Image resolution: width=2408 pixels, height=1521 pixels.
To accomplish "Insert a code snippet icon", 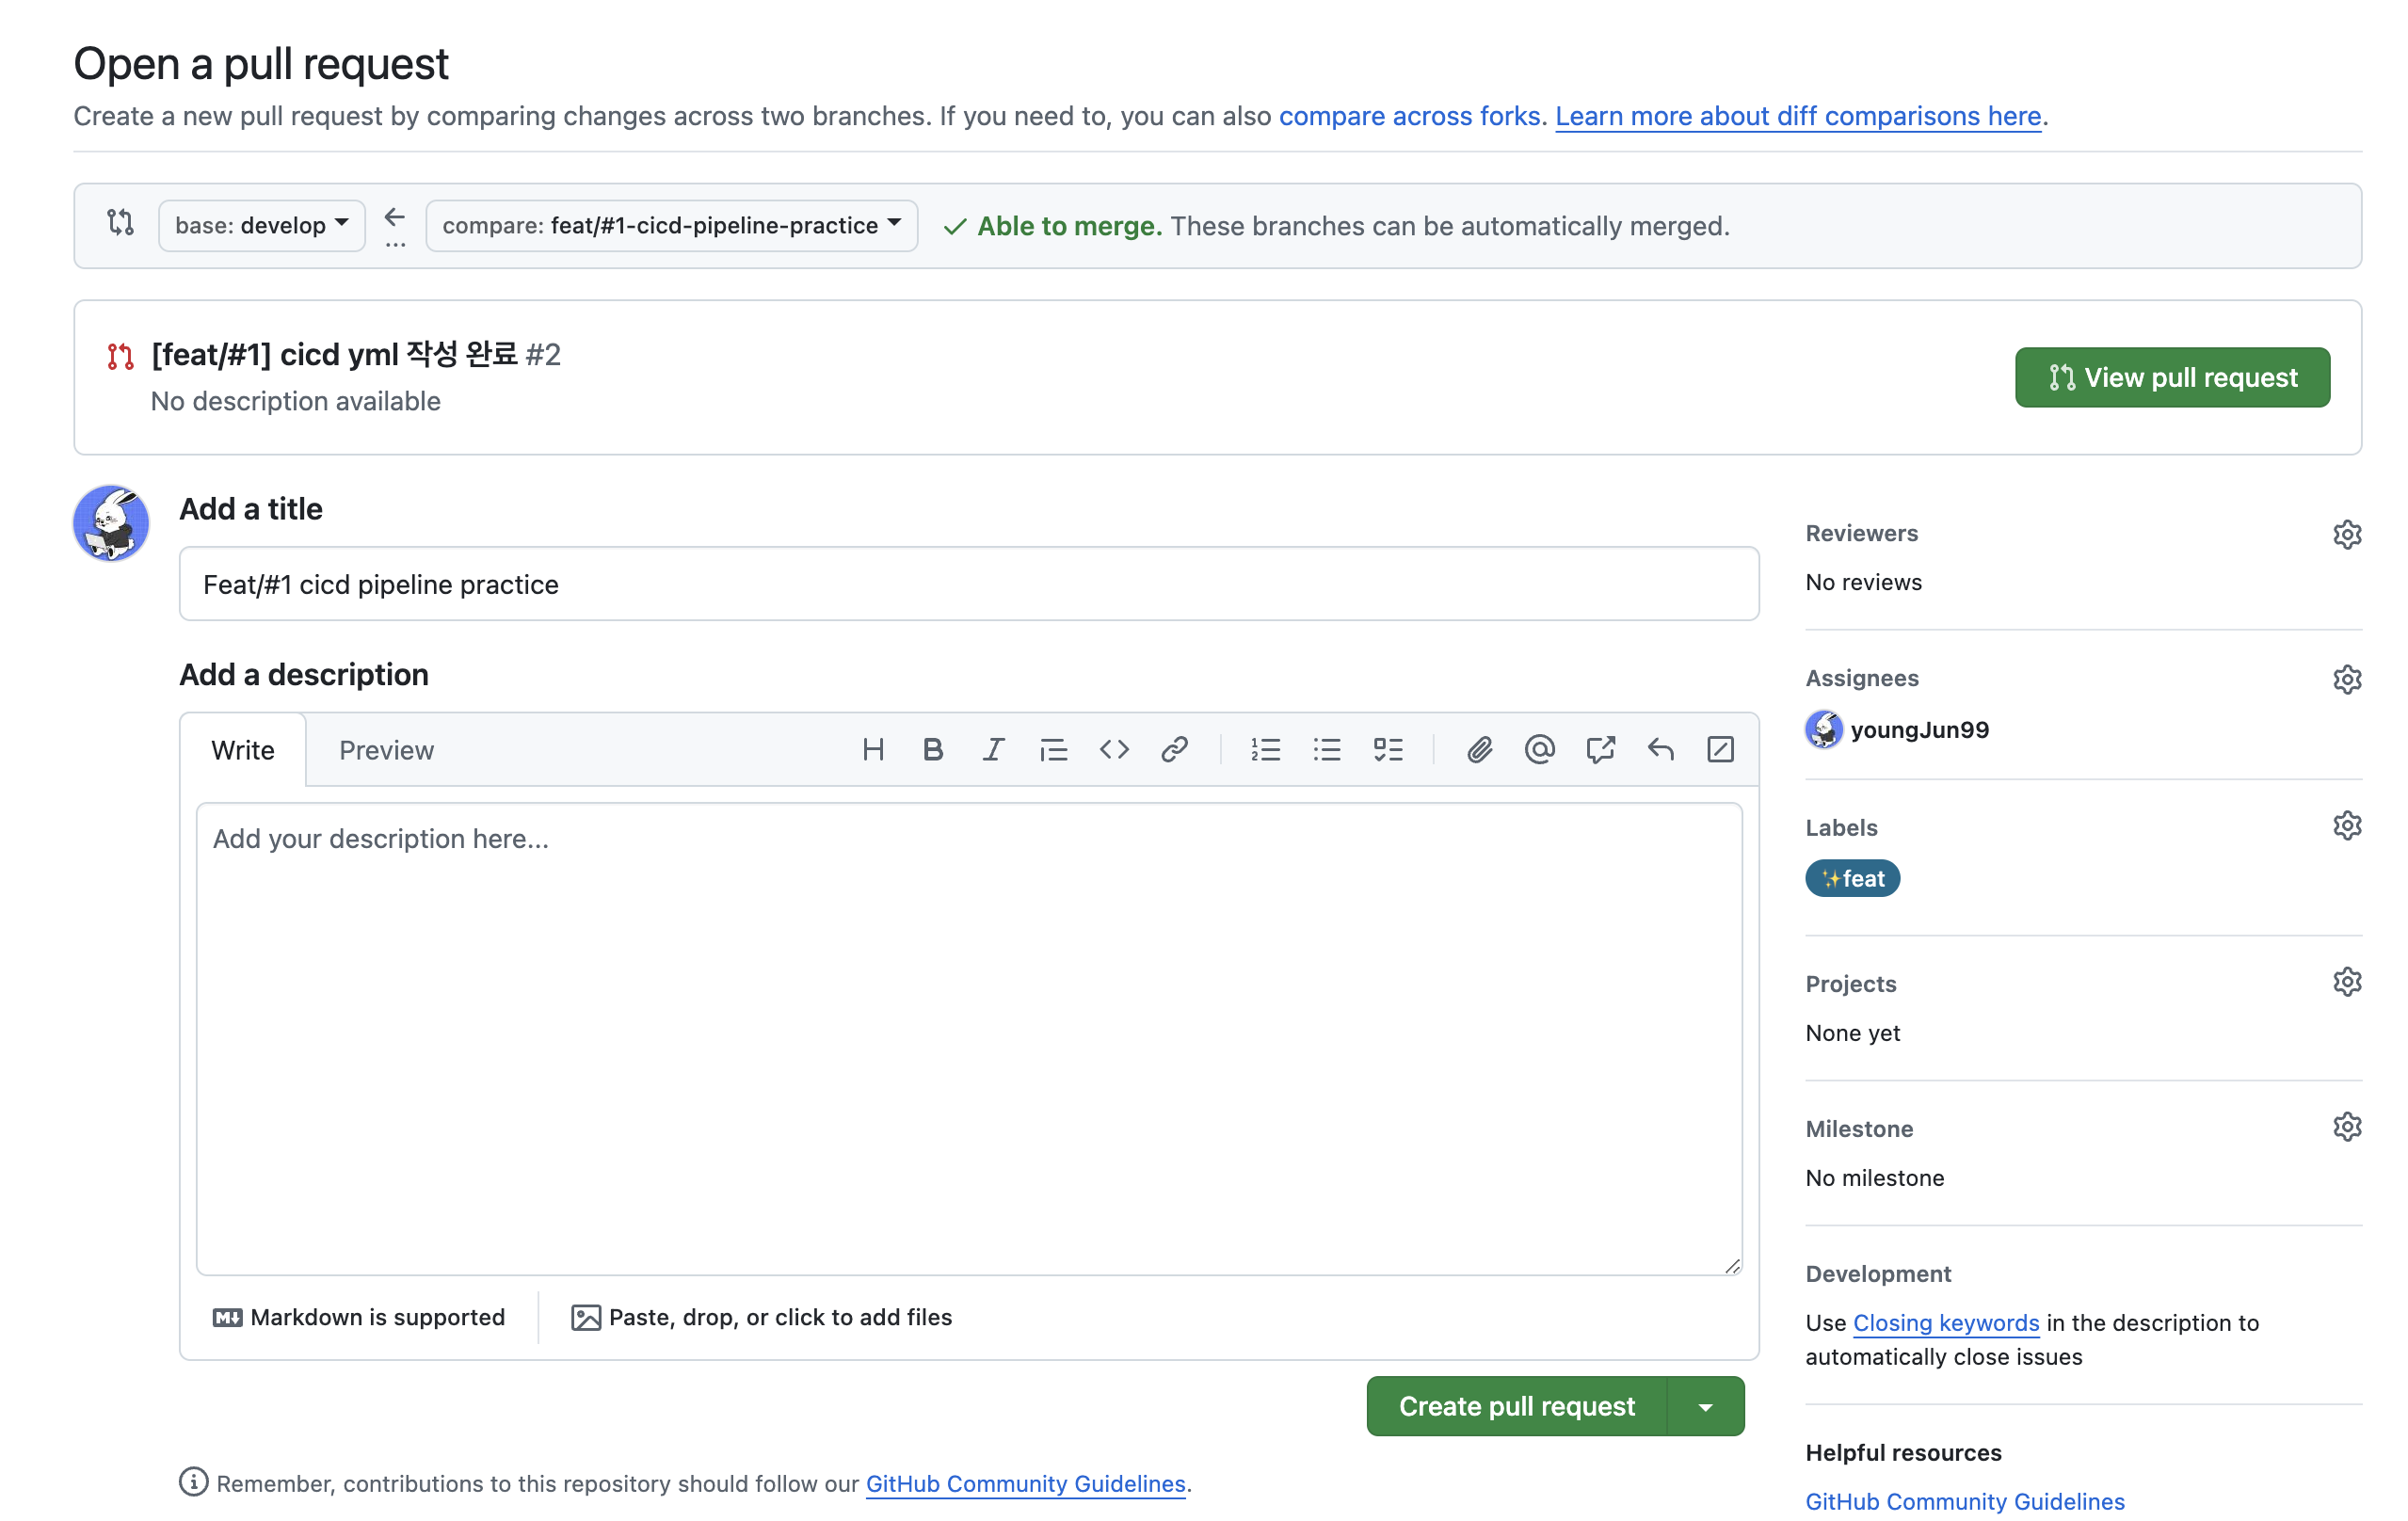I will tap(1114, 750).
